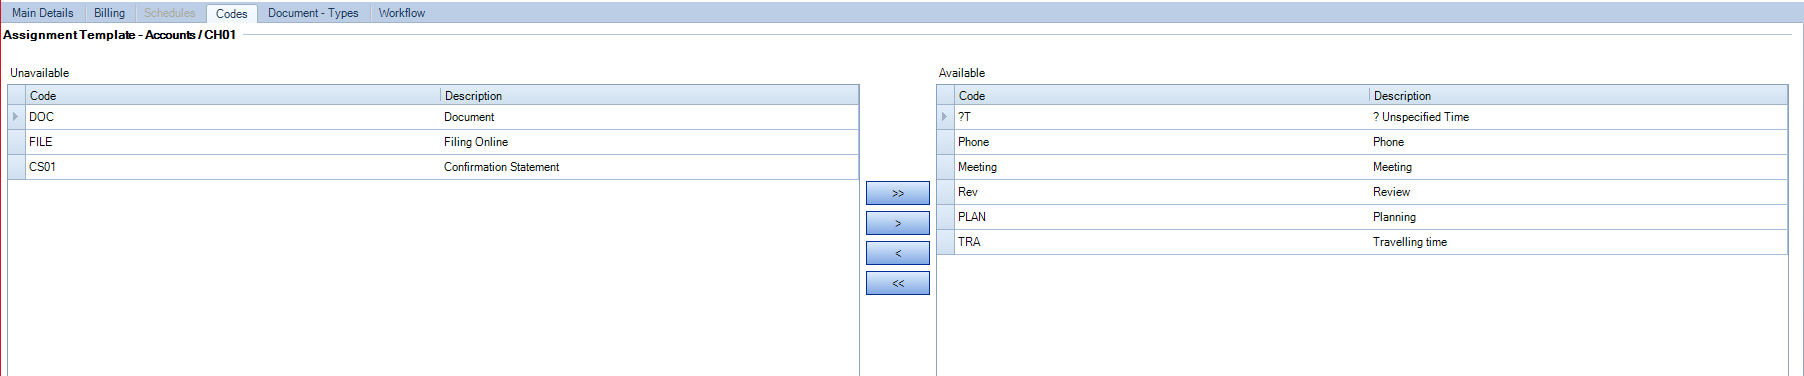Click the row selector beside ?T

point(946,117)
